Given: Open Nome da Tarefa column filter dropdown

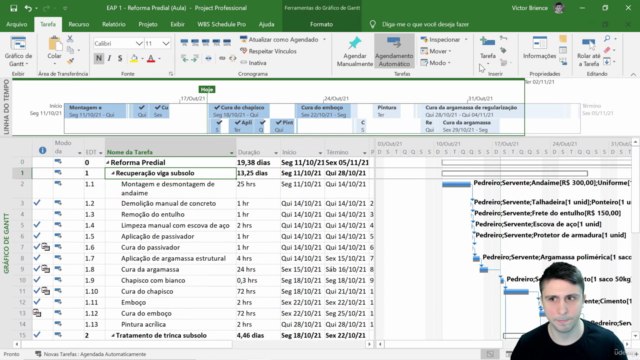Looking at the screenshot, I should [231, 153].
